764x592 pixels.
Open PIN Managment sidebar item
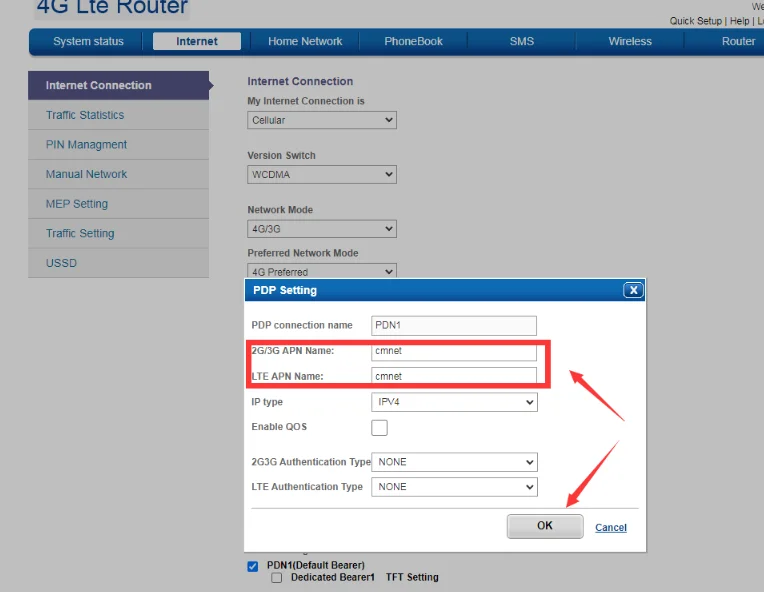click(x=86, y=145)
